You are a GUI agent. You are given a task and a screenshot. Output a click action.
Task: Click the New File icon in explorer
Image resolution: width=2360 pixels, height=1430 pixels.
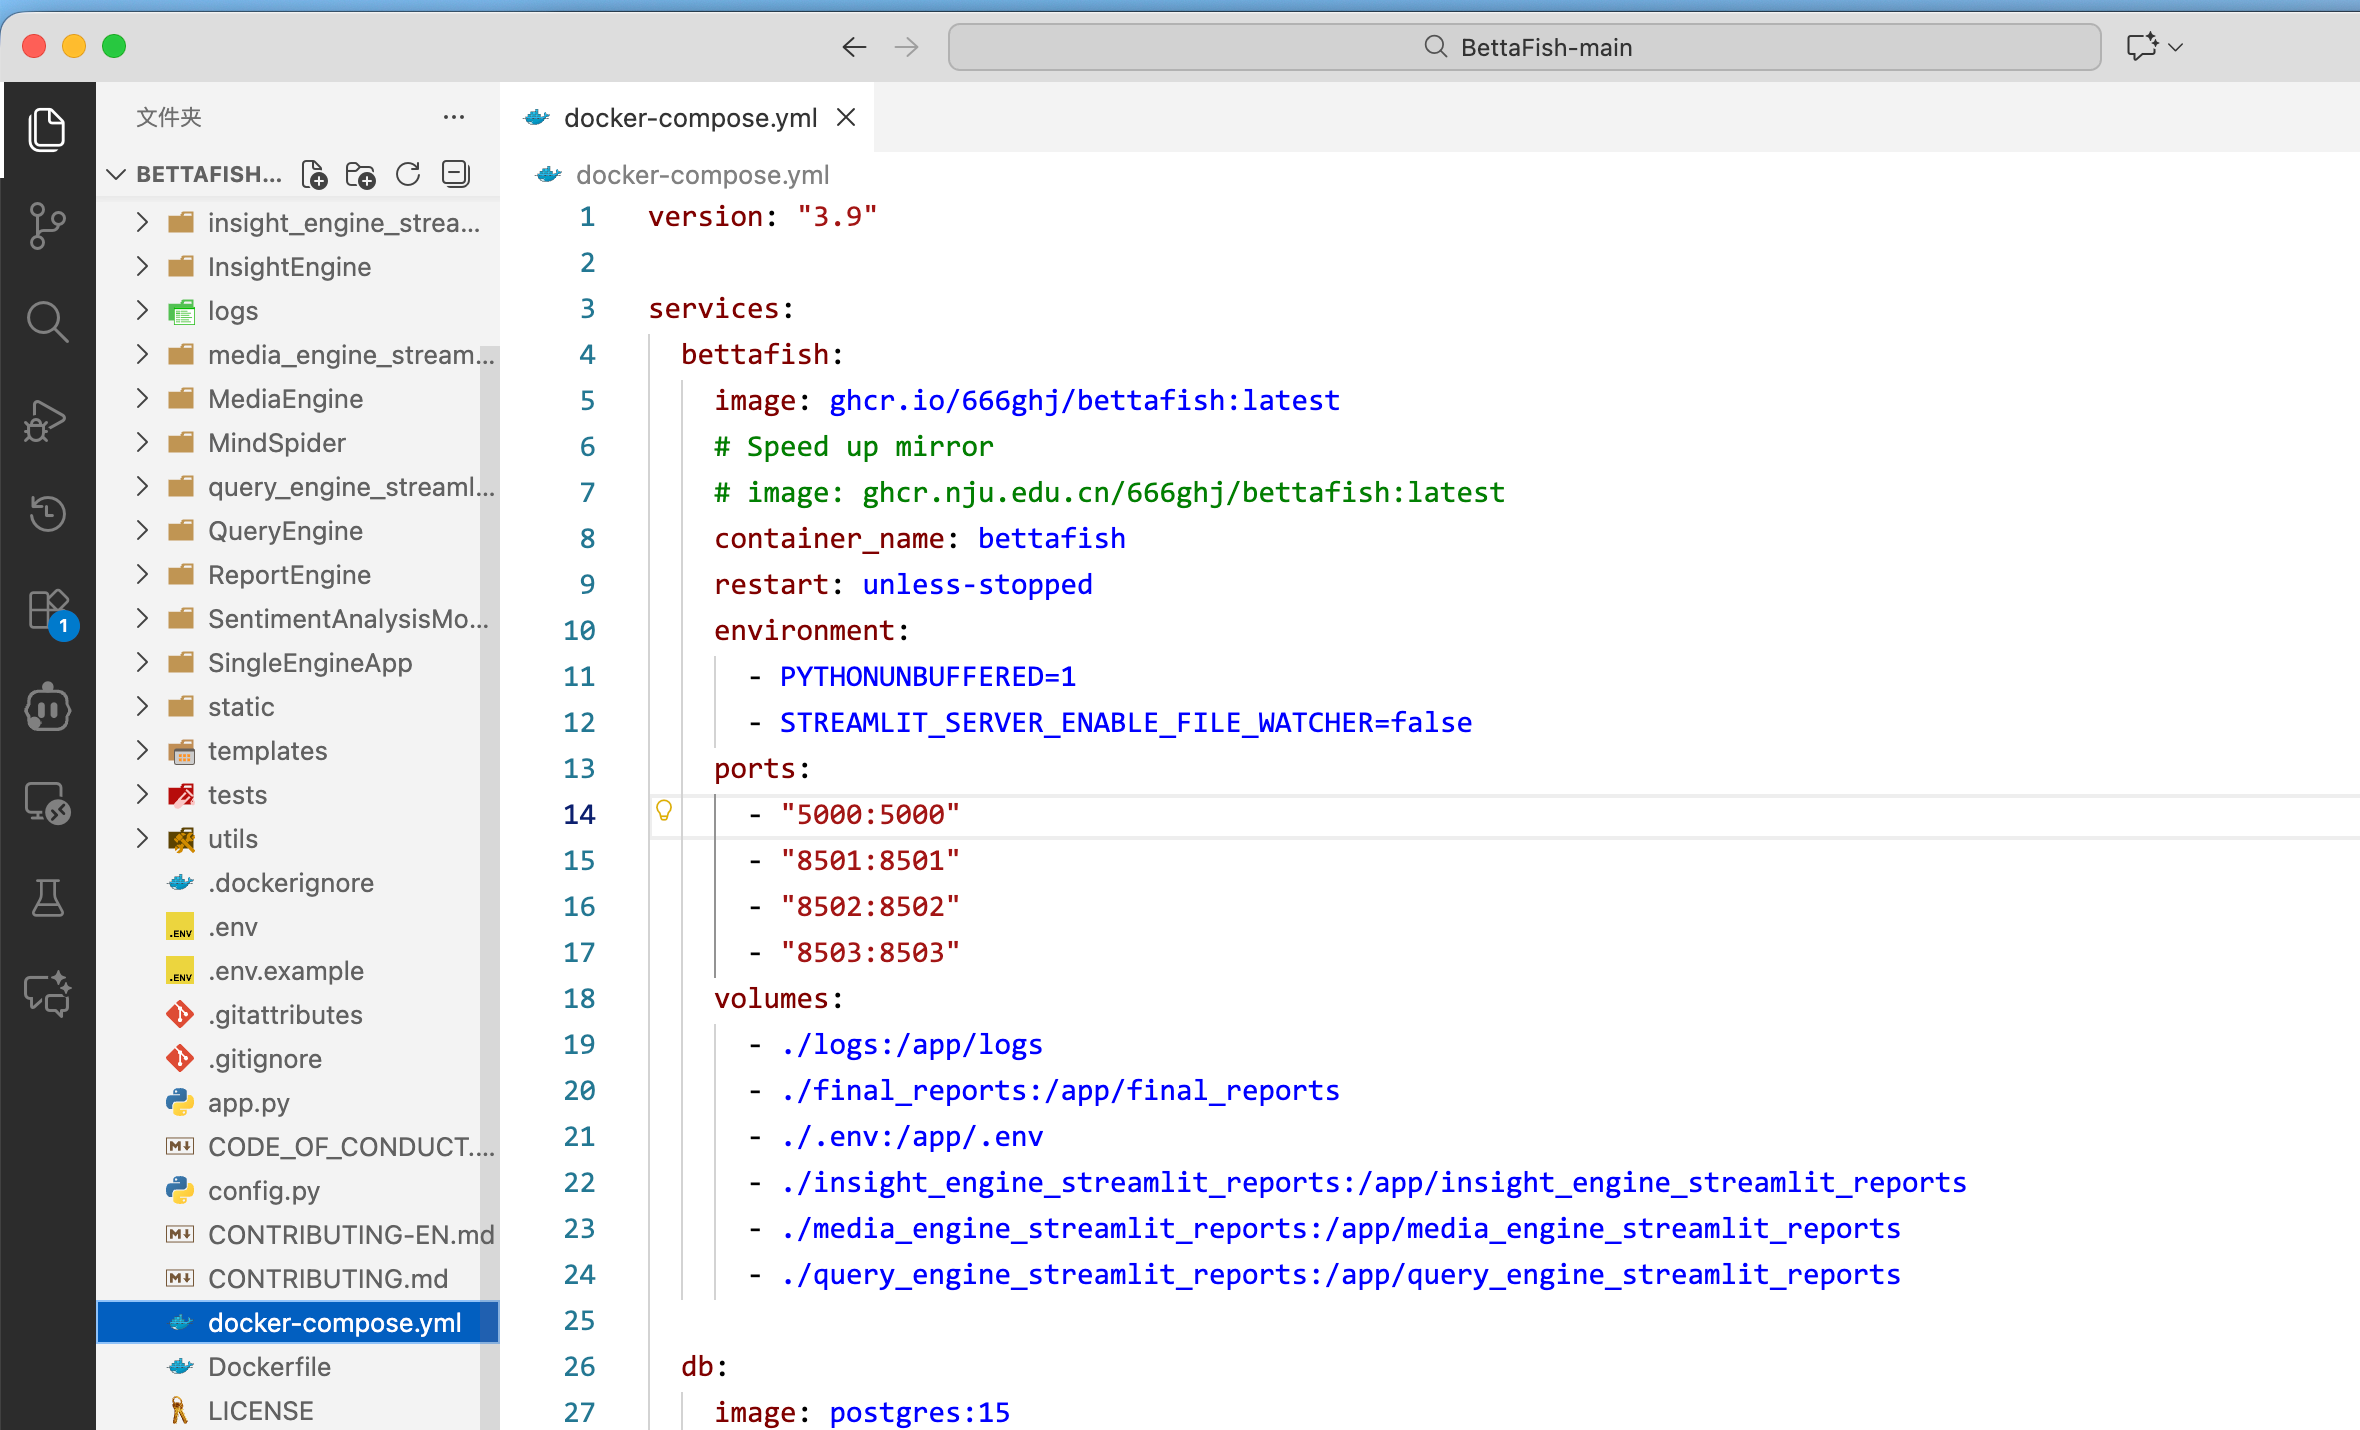[x=314, y=175]
